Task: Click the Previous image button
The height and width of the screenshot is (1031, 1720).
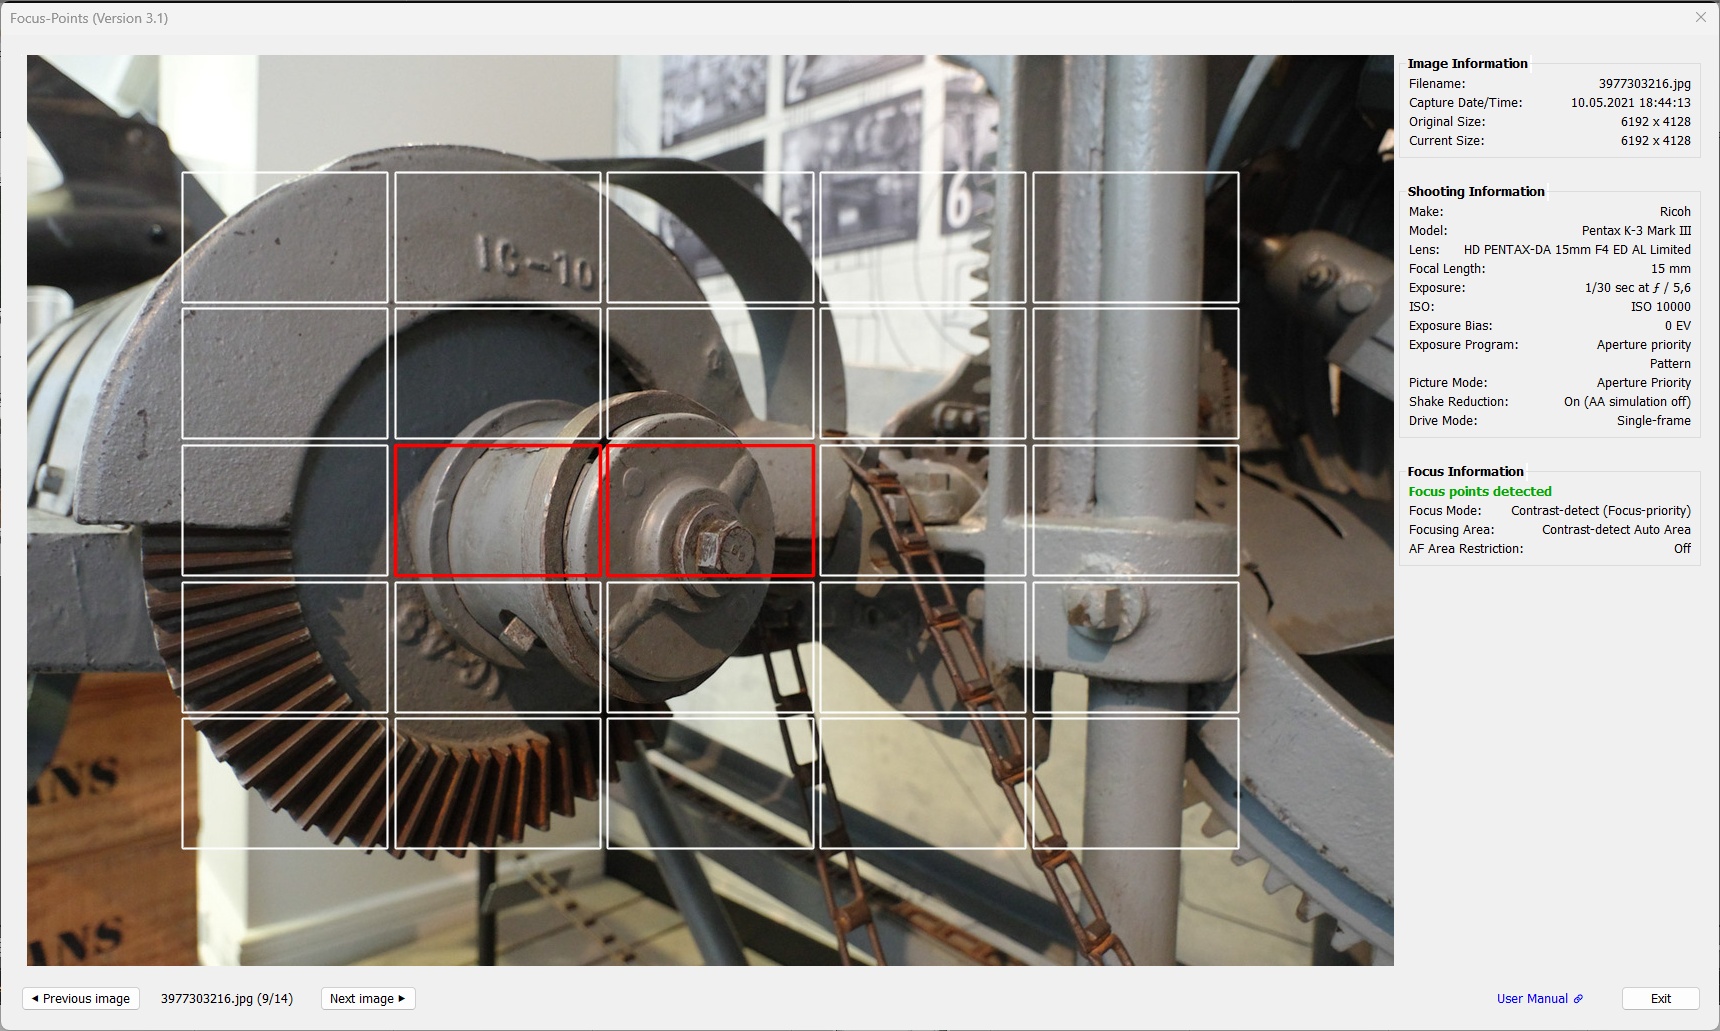Action: [80, 998]
